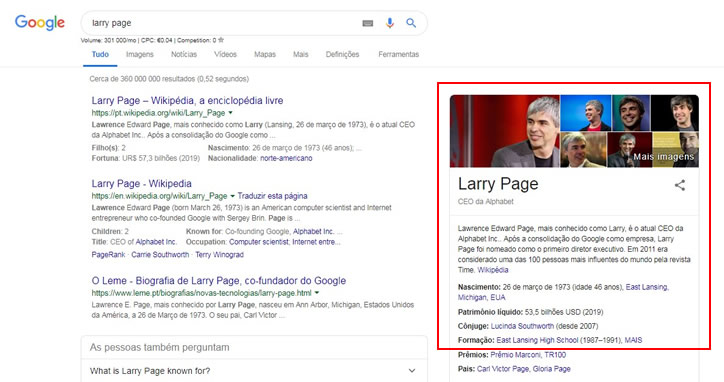The height and width of the screenshot is (382, 724).
Task: Select the Tudo tab
Action: click(100, 55)
